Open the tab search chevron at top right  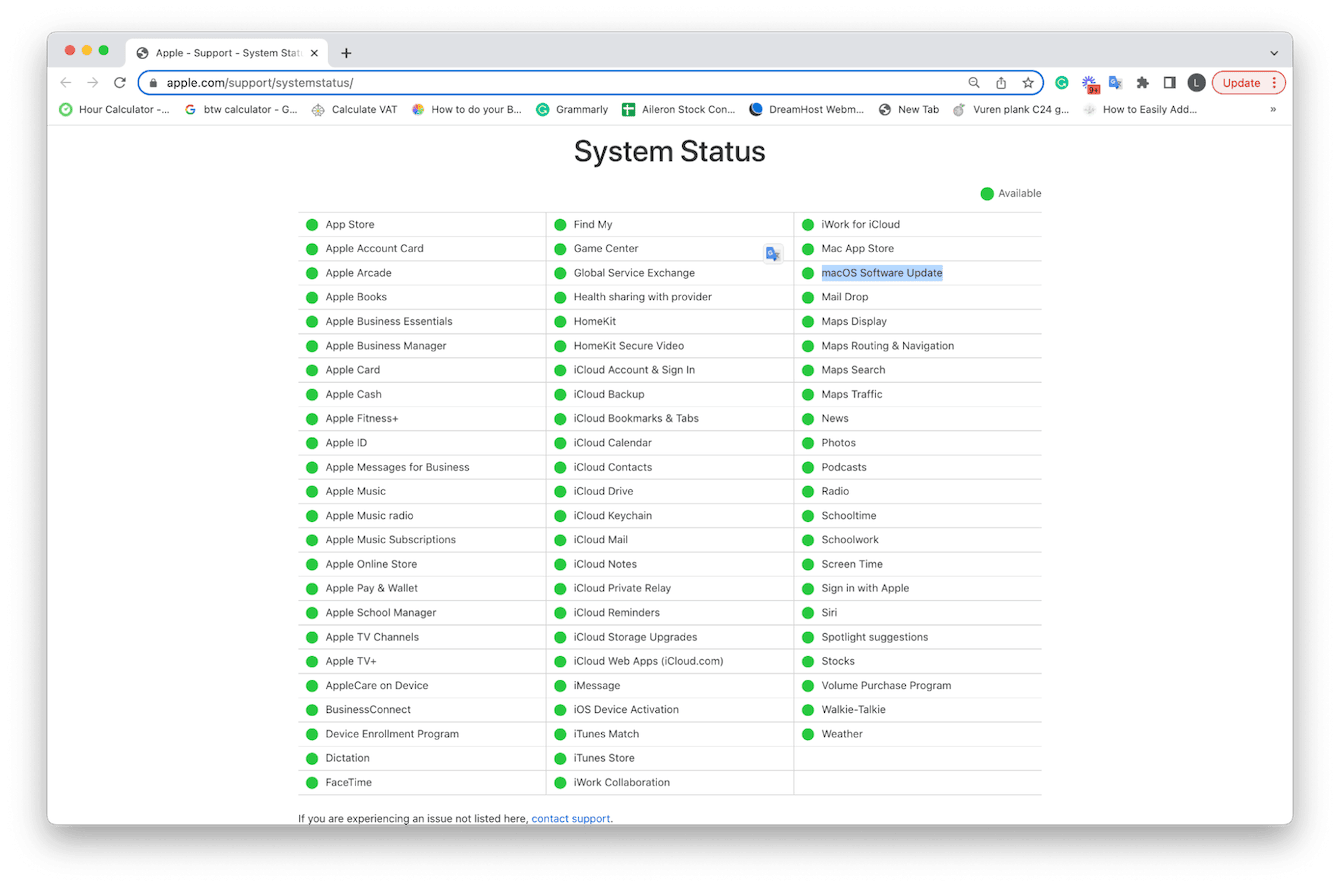click(1274, 53)
